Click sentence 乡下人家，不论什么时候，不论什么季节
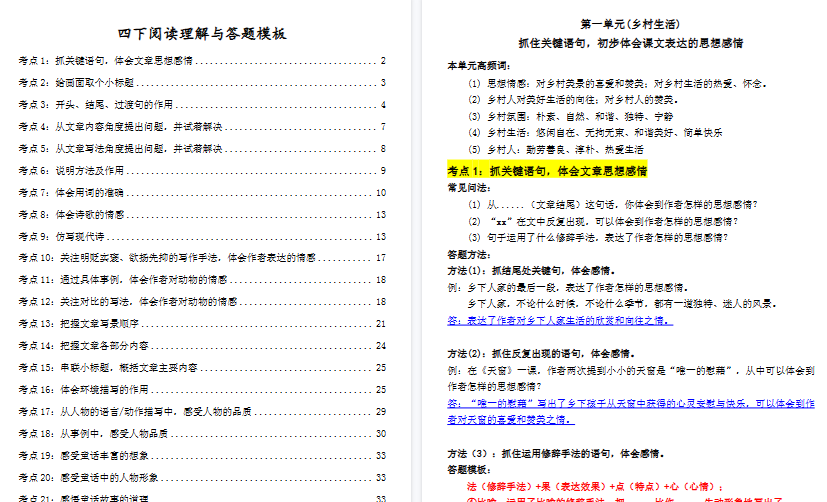The height and width of the screenshot is (502, 827). [x=622, y=304]
